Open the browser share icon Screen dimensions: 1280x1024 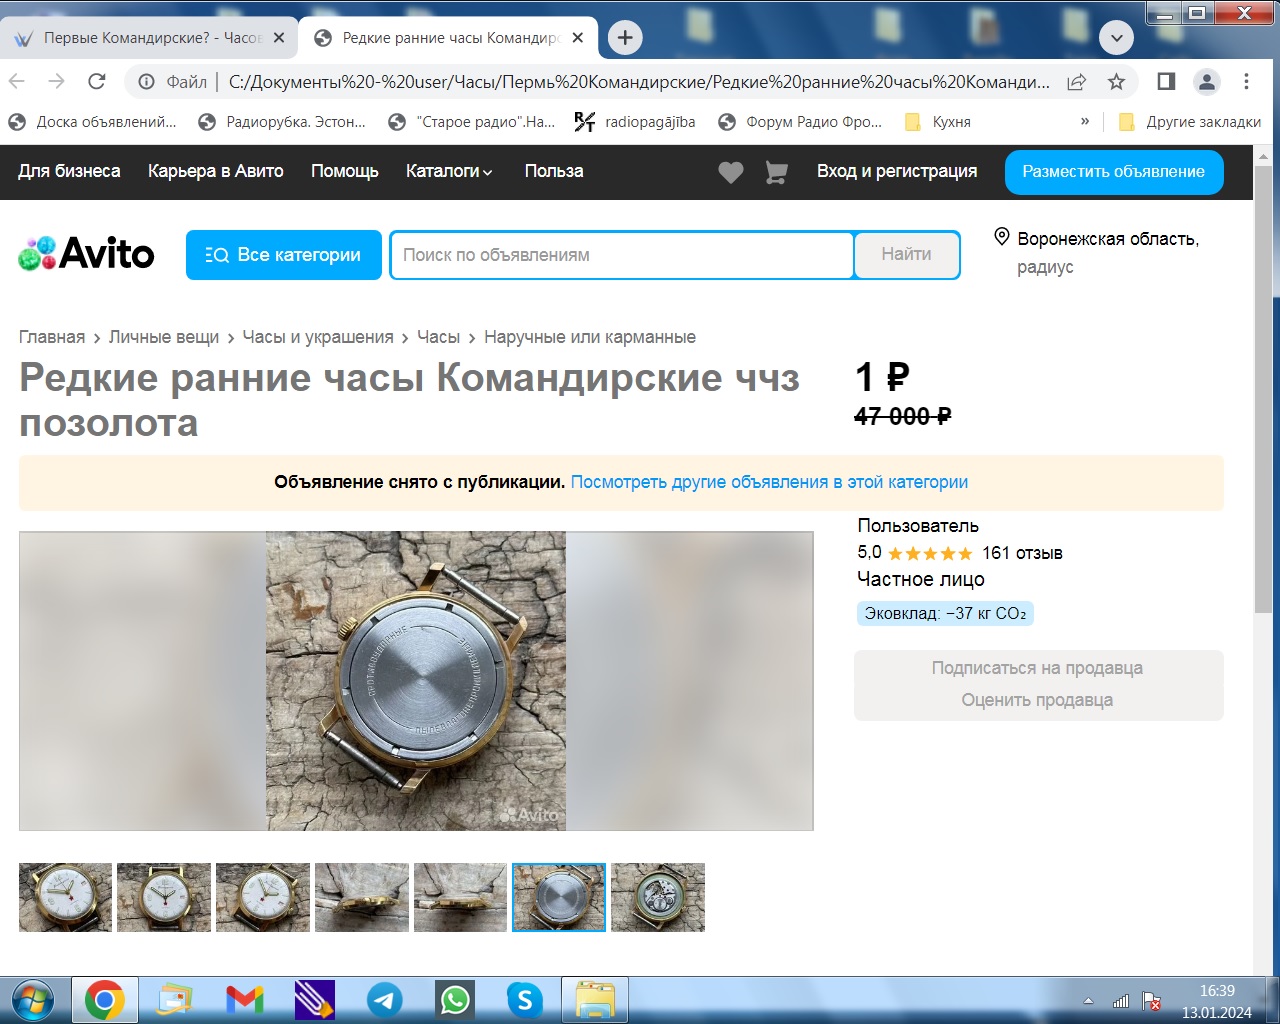(x=1077, y=82)
